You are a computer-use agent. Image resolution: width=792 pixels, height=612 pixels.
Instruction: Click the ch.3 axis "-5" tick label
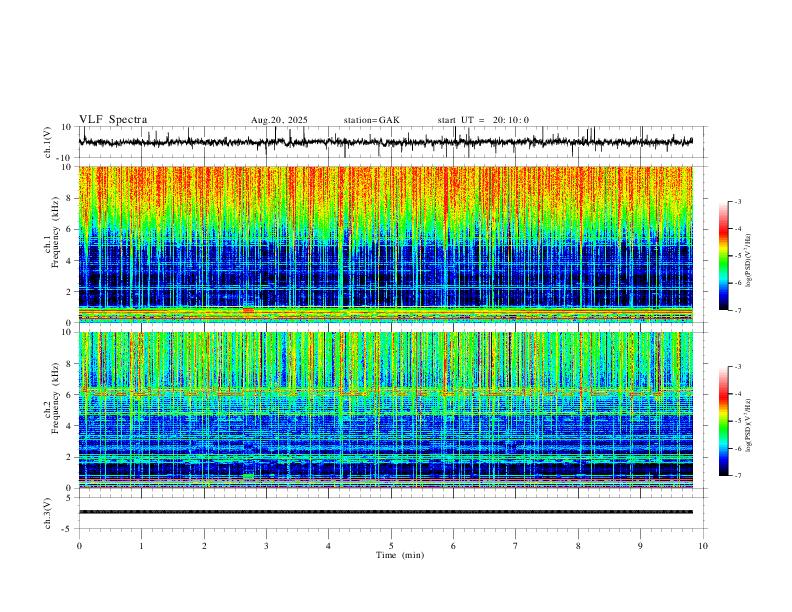68,529
